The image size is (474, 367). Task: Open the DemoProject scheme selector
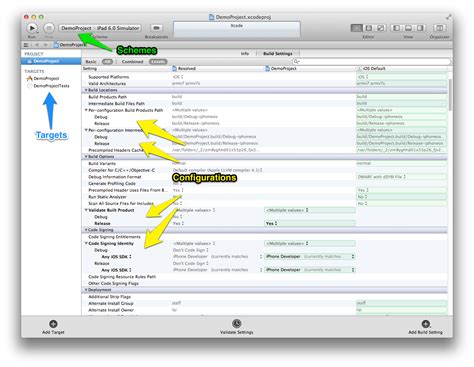click(x=76, y=28)
